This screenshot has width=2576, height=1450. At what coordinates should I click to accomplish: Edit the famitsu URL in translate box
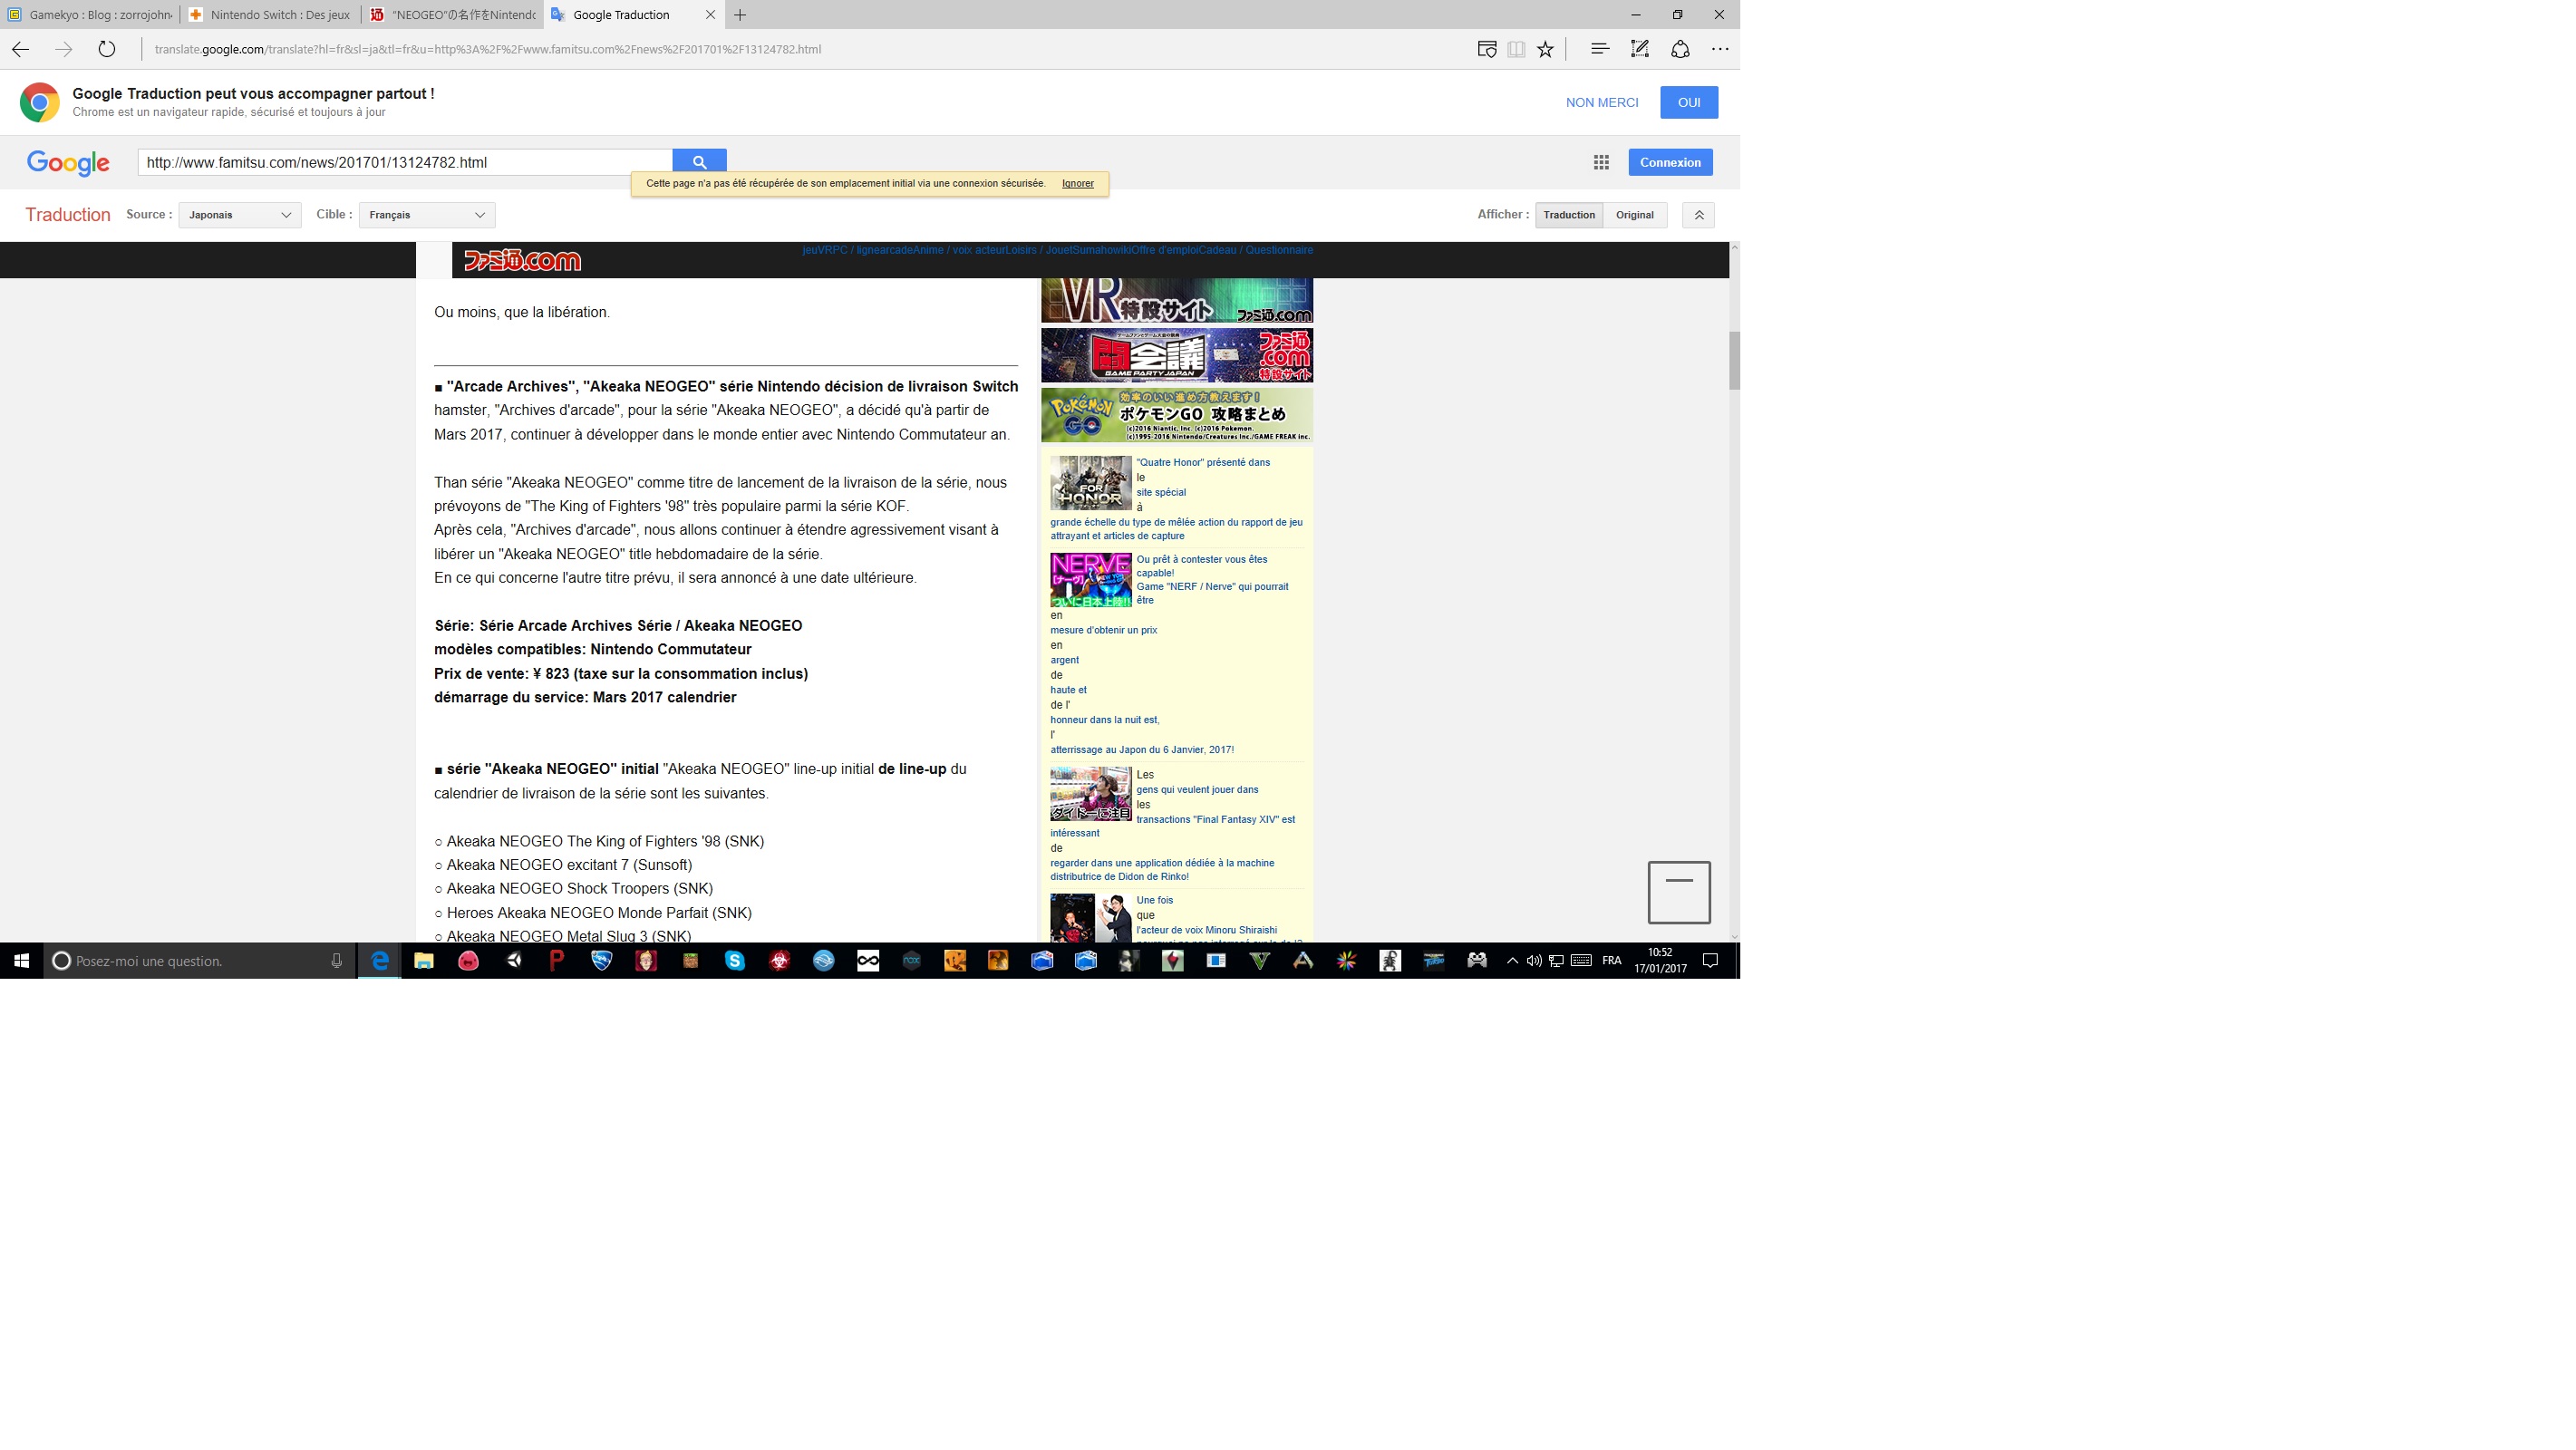point(405,162)
